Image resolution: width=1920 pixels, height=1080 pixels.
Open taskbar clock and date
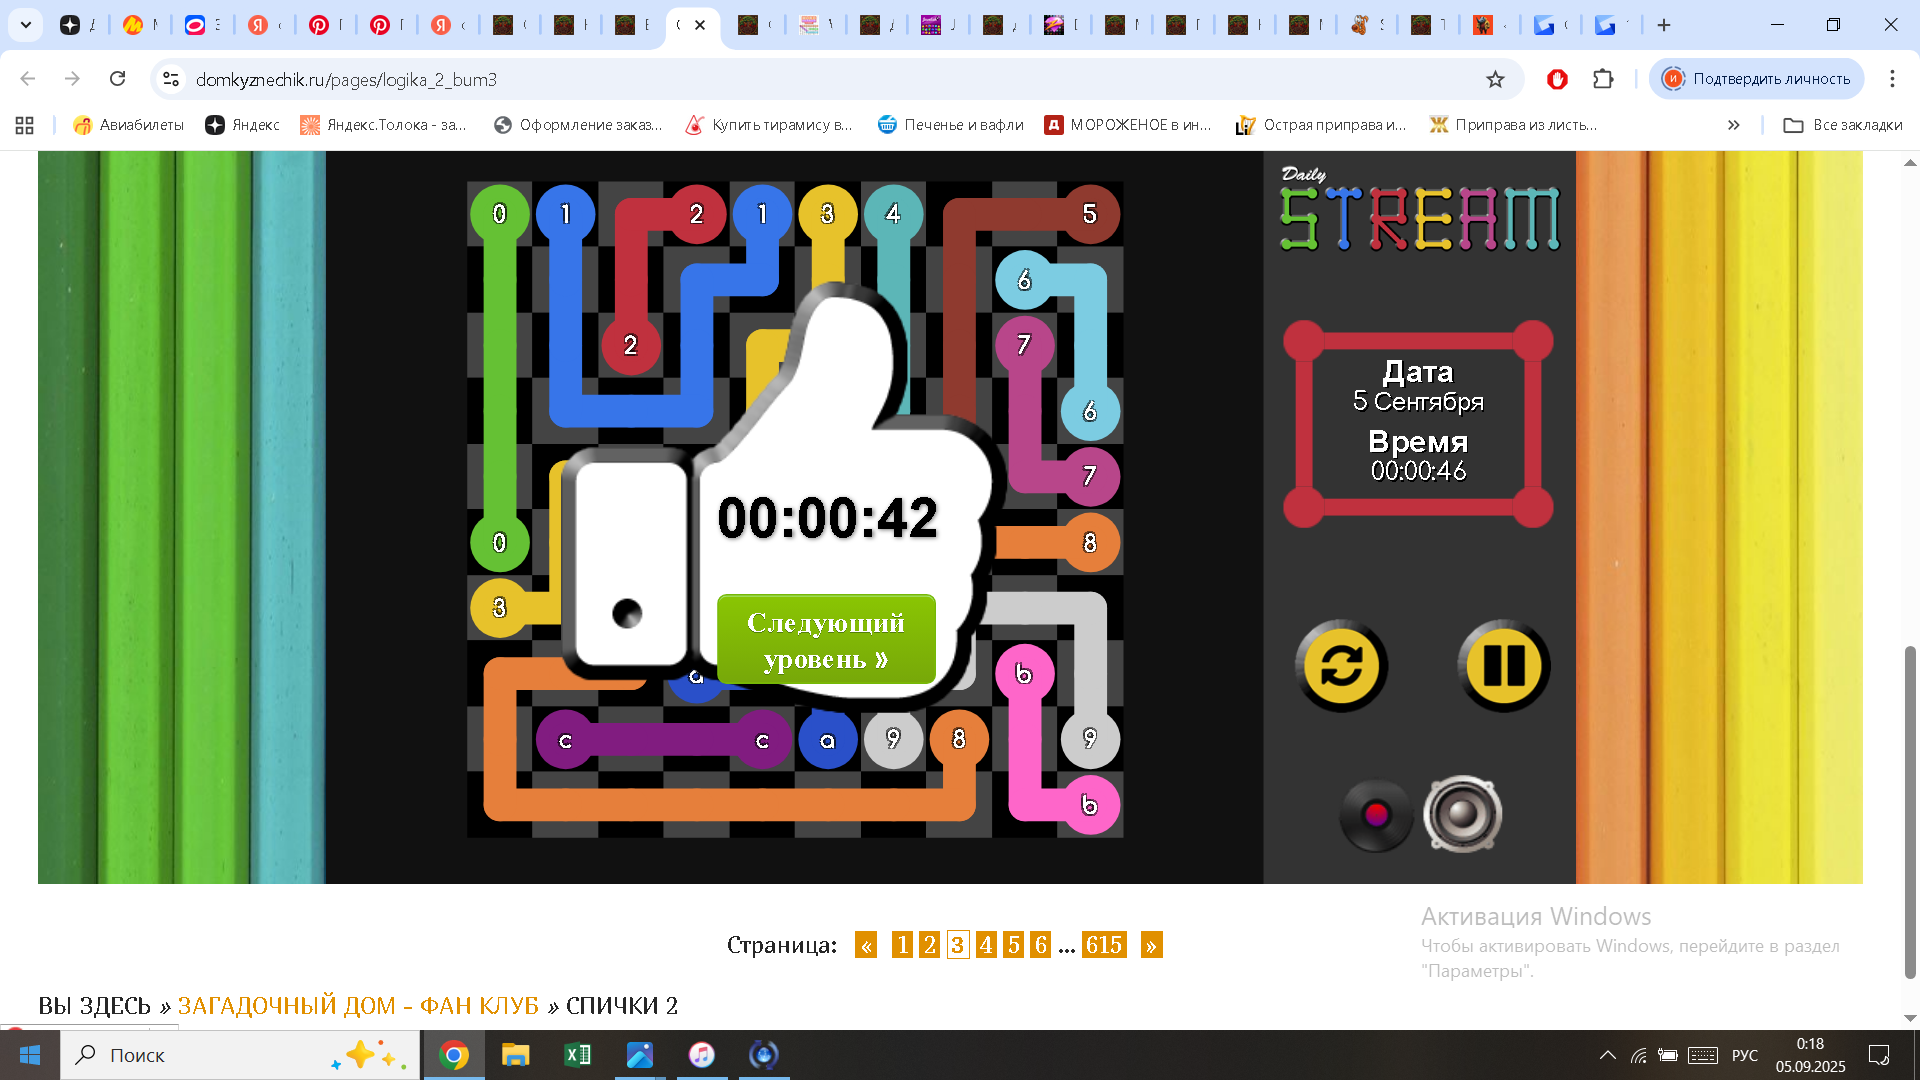click(x=1810, y=1055)
